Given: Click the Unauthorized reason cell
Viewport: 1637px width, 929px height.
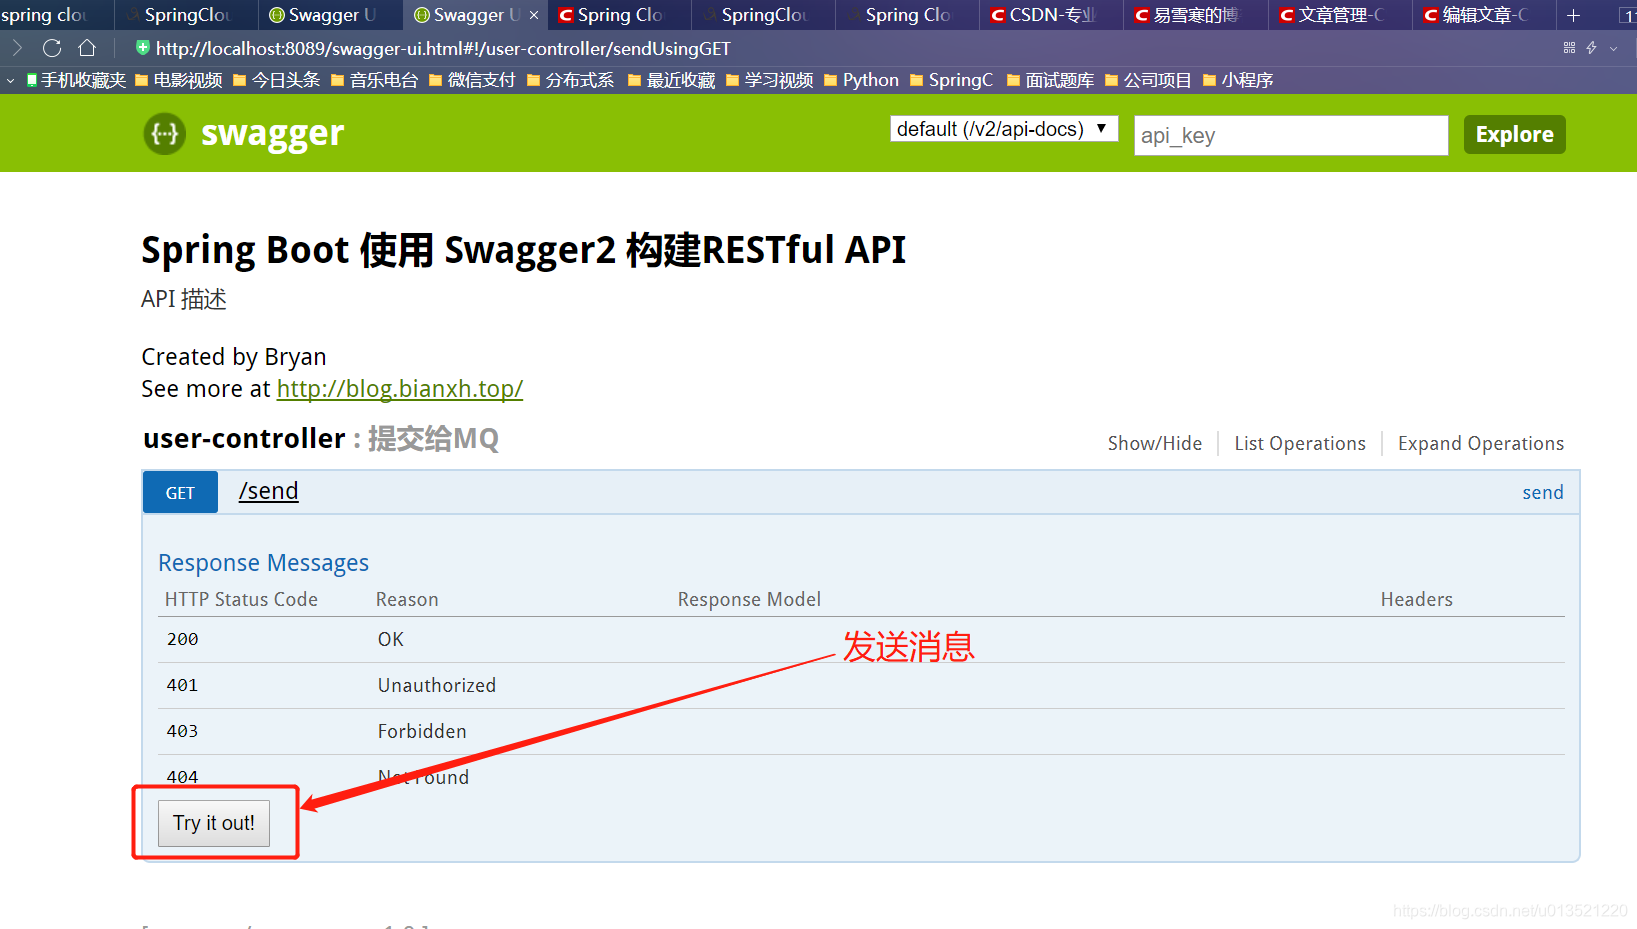Looking at the screenshot, I should (x=437, y=685).
